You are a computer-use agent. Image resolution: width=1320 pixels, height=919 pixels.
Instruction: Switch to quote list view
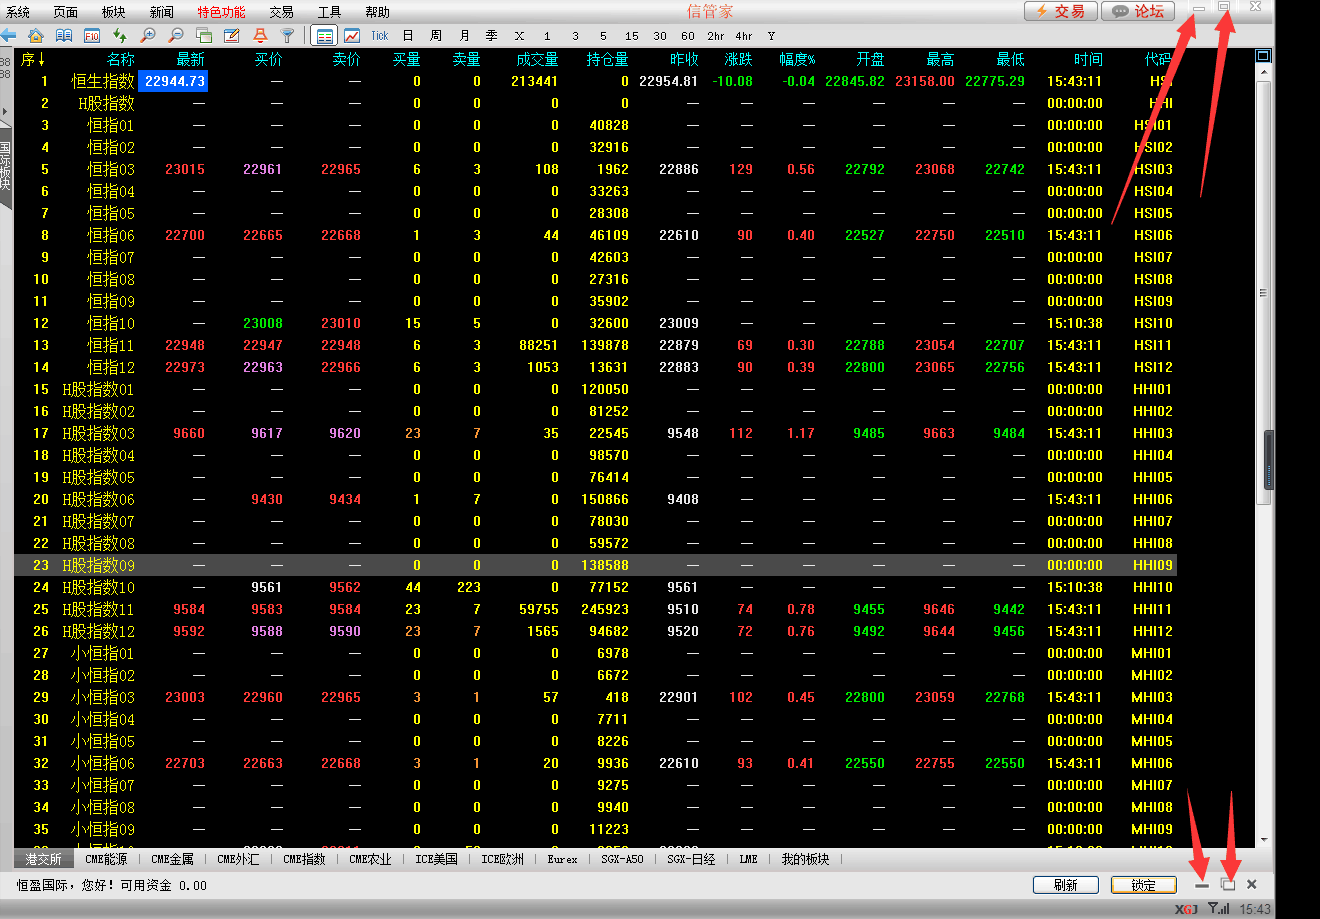pyautogui.click(x=324, y=36)
